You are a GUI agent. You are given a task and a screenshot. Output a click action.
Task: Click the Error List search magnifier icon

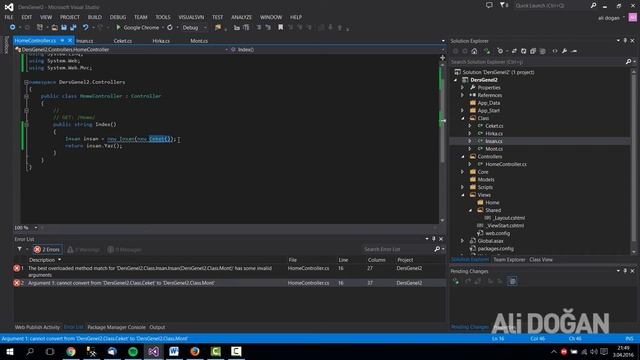[437, 249]
